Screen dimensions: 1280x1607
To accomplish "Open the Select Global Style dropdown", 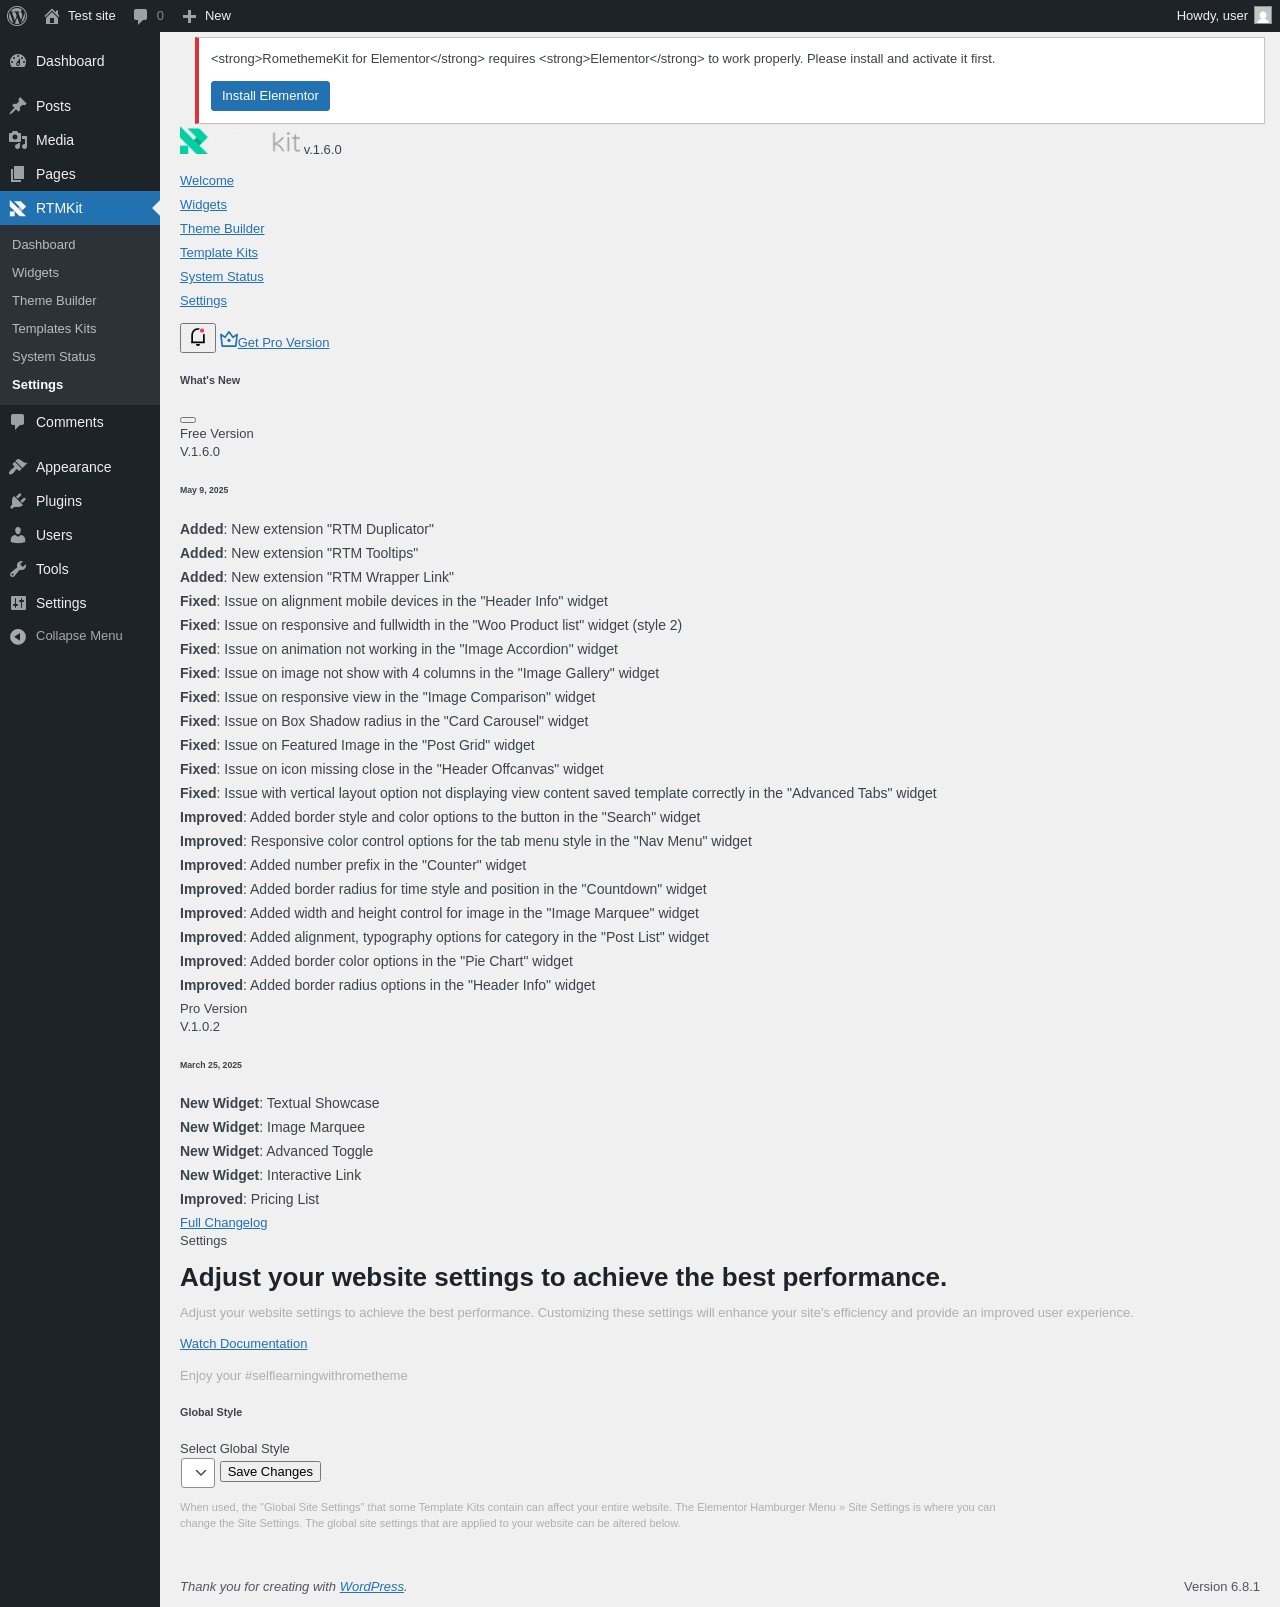I will tap(198, 1472).
